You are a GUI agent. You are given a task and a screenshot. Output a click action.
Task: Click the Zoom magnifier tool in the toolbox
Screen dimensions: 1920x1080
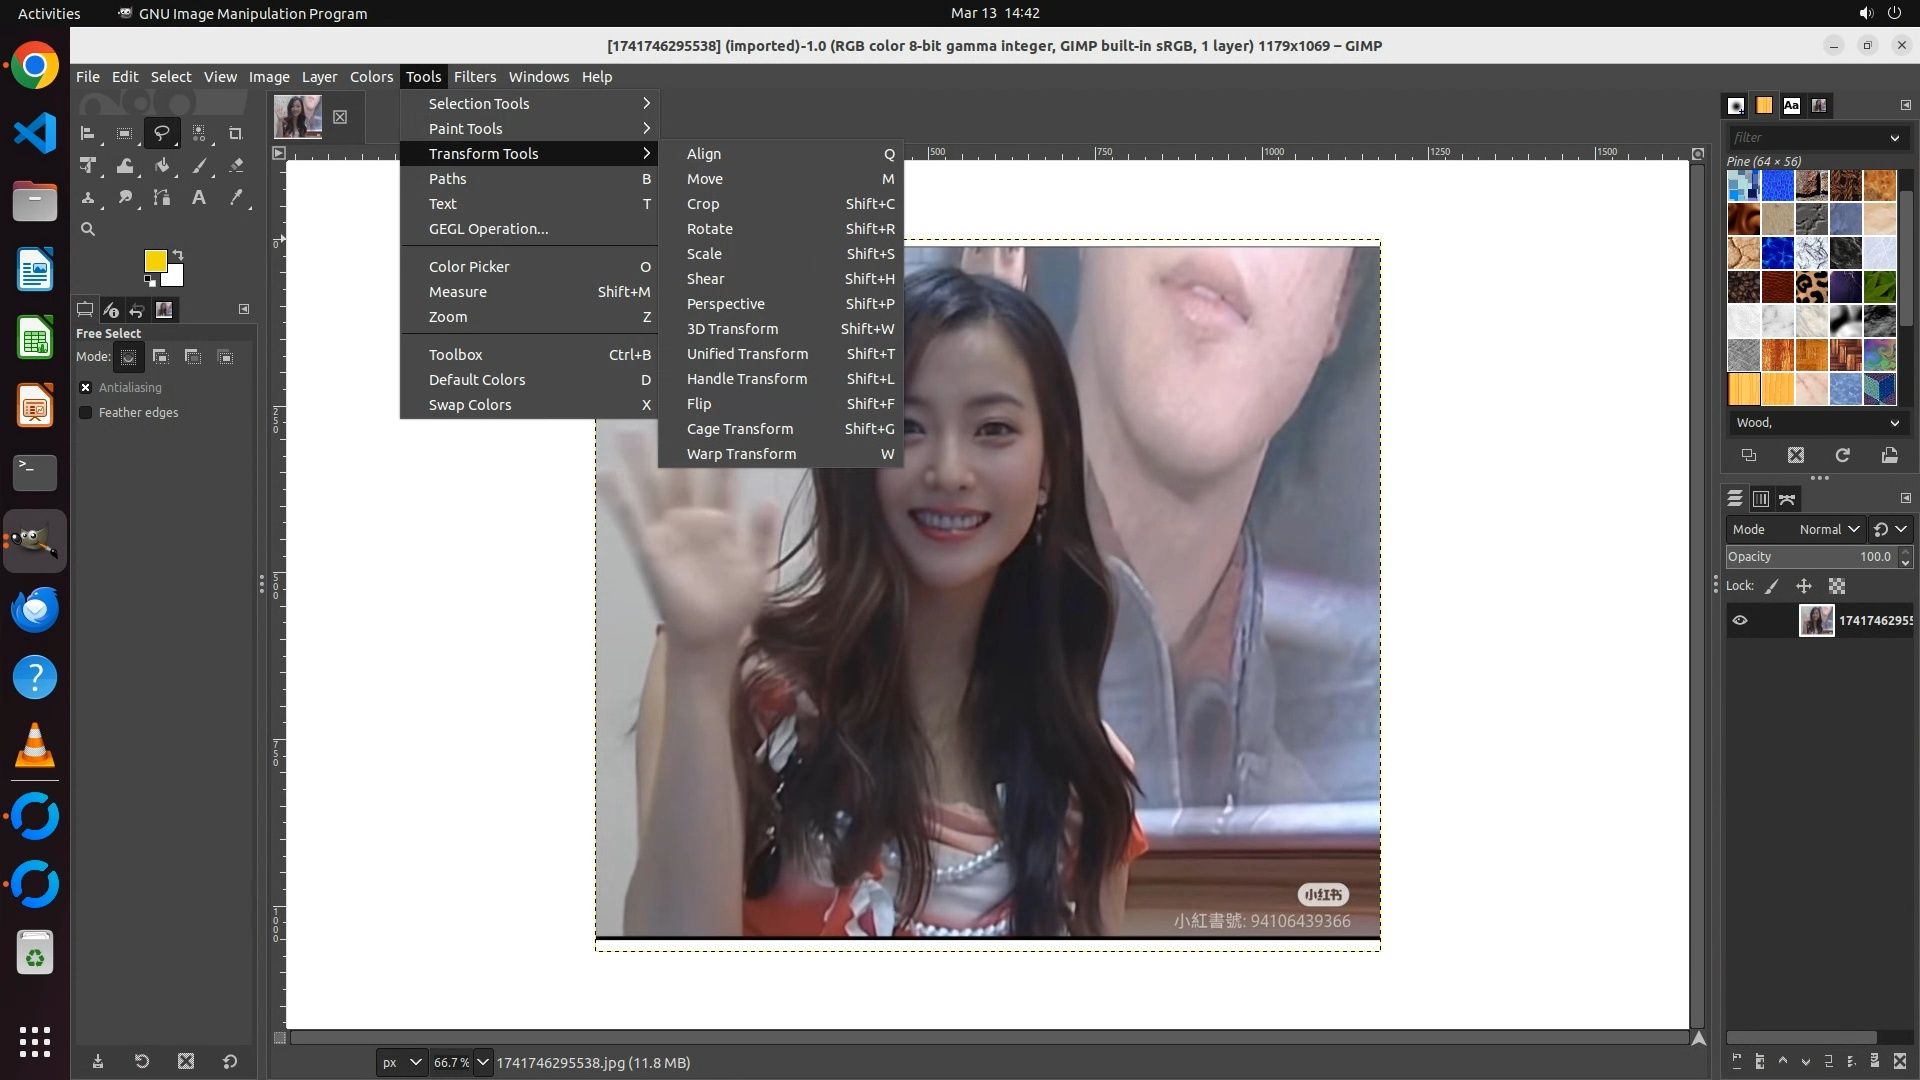coord(88,230)
